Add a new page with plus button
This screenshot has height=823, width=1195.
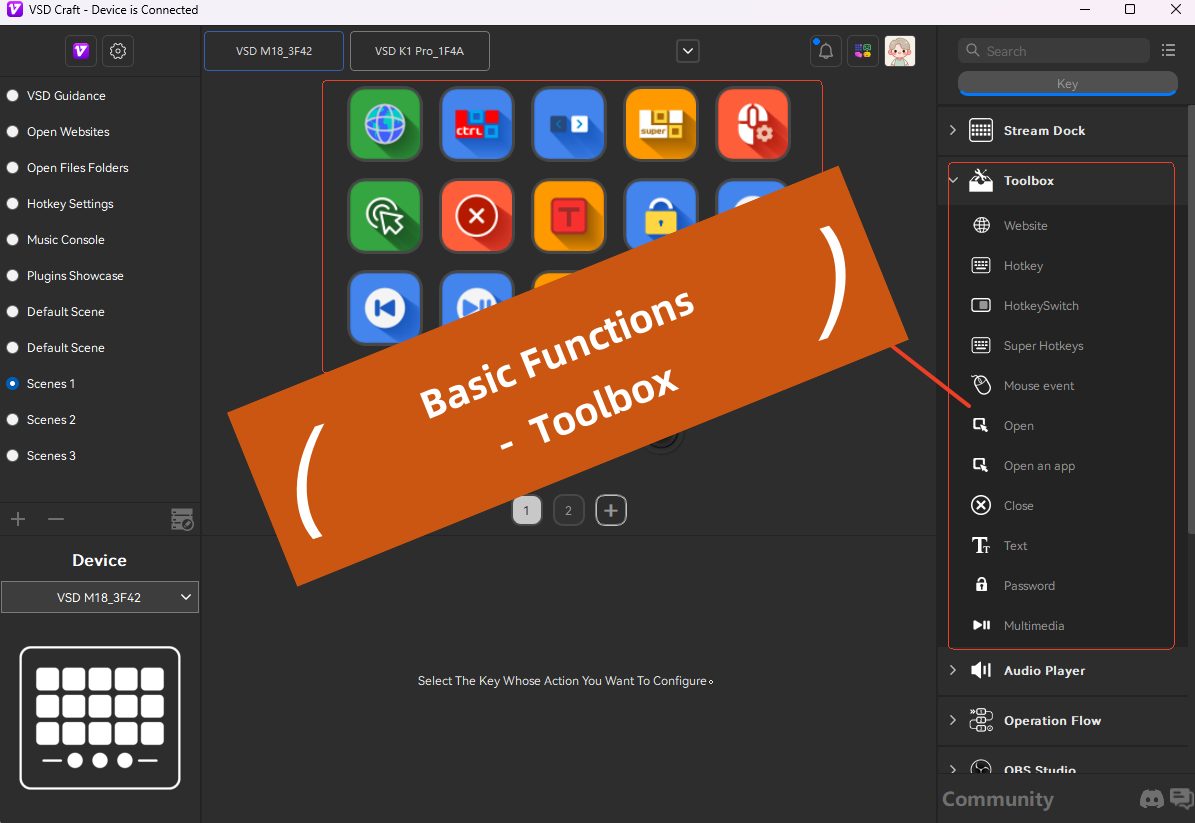tap(611, 511)
